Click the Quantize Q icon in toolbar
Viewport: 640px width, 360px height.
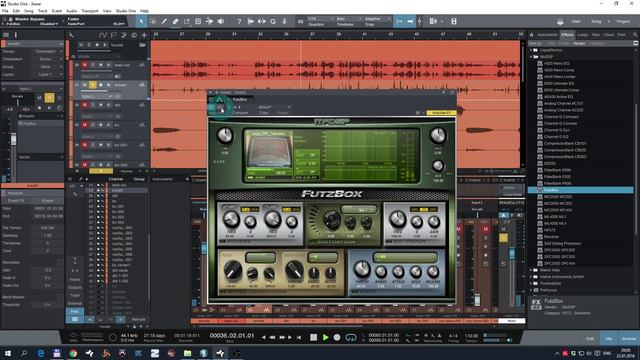(x=273, y=21)
